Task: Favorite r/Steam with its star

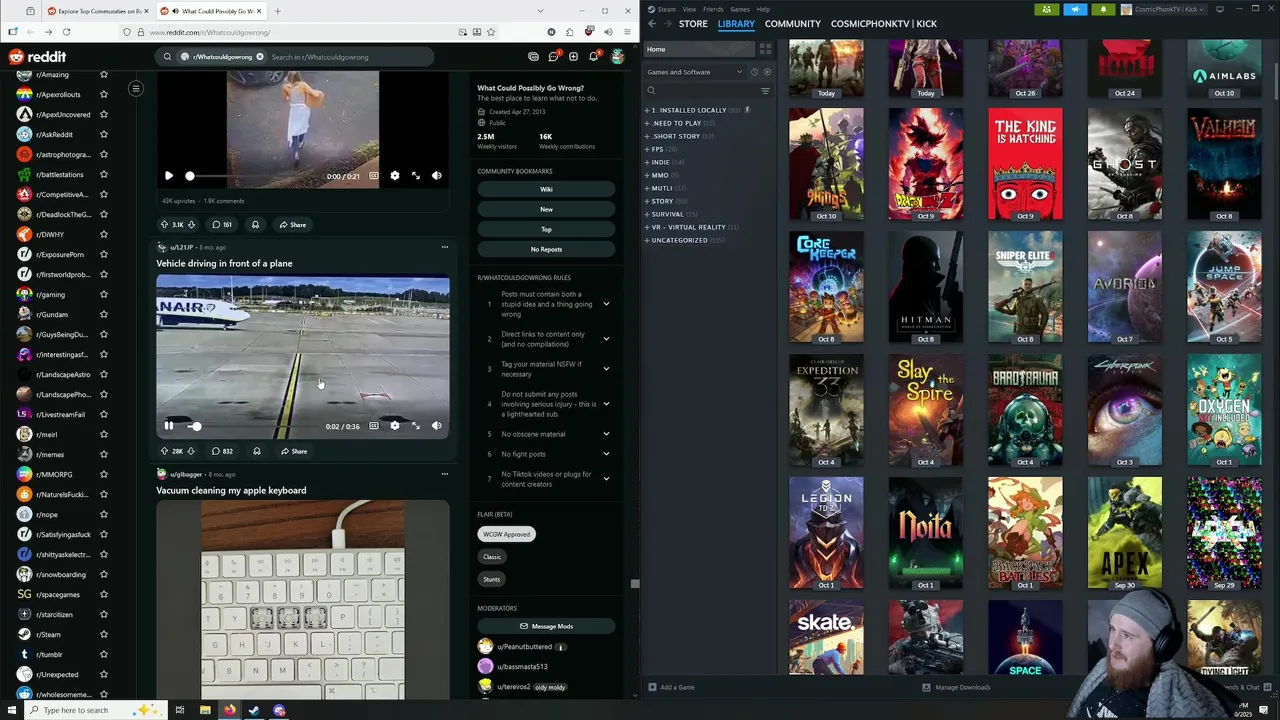Action: (x=103, y=634)
